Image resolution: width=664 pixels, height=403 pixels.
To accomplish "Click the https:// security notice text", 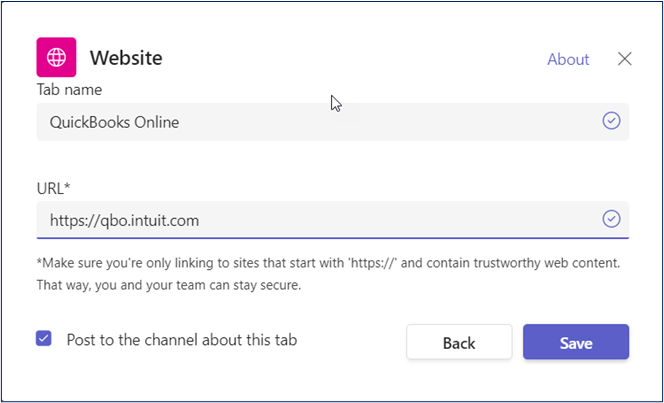I will pyautogui.click(x=328, y=274).
